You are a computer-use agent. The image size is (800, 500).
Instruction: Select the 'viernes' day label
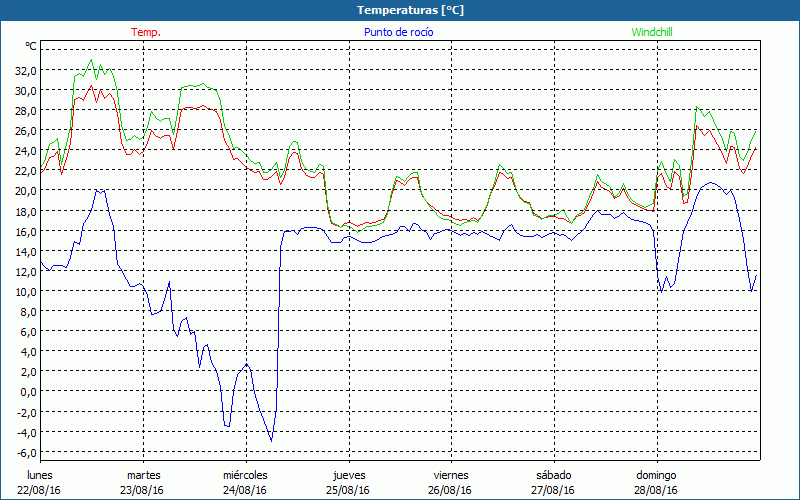click(x=451, y=475)
